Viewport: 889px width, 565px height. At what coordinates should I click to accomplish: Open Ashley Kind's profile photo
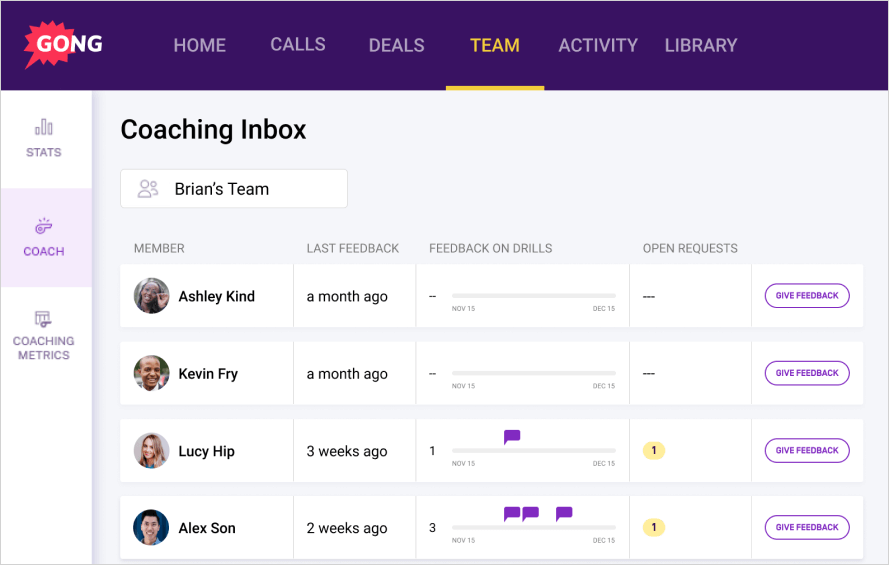point(151,296)
